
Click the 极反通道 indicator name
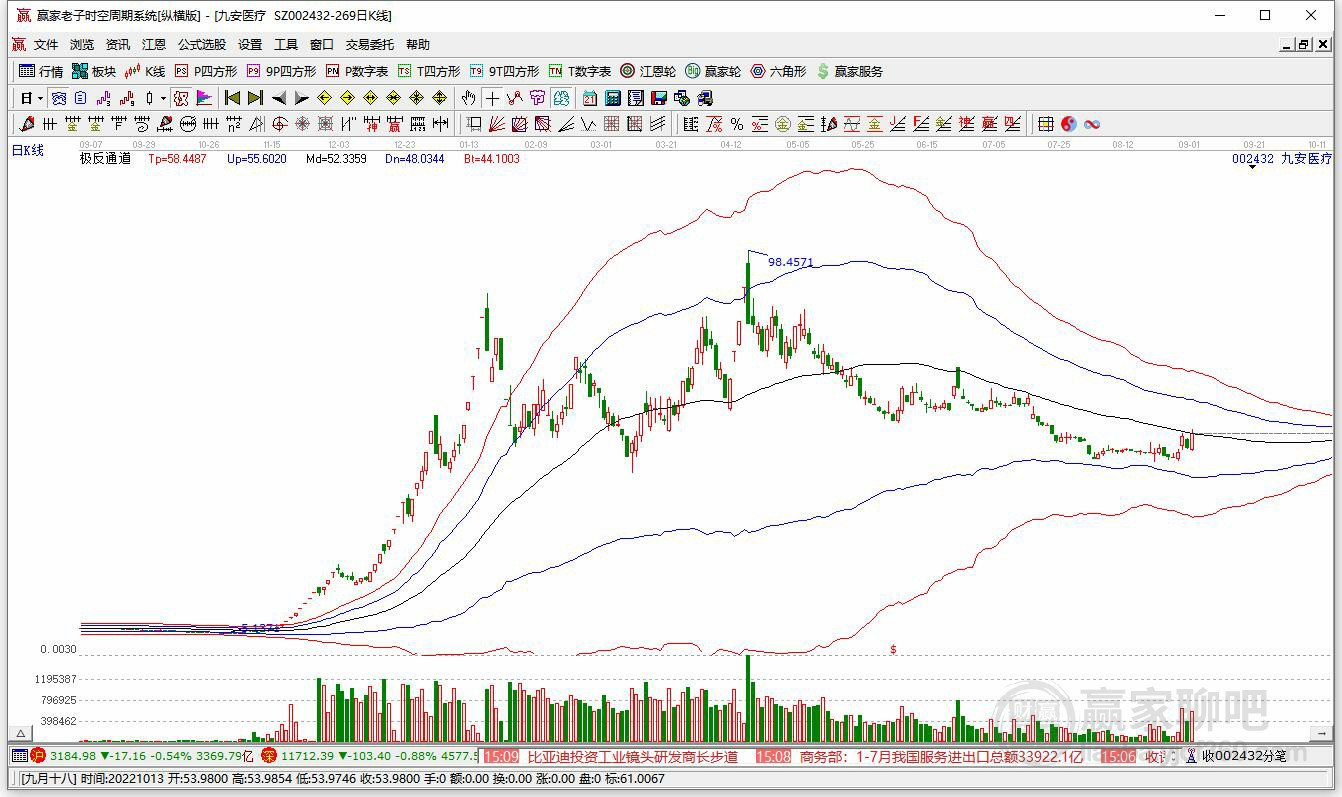tap(105, 158)
